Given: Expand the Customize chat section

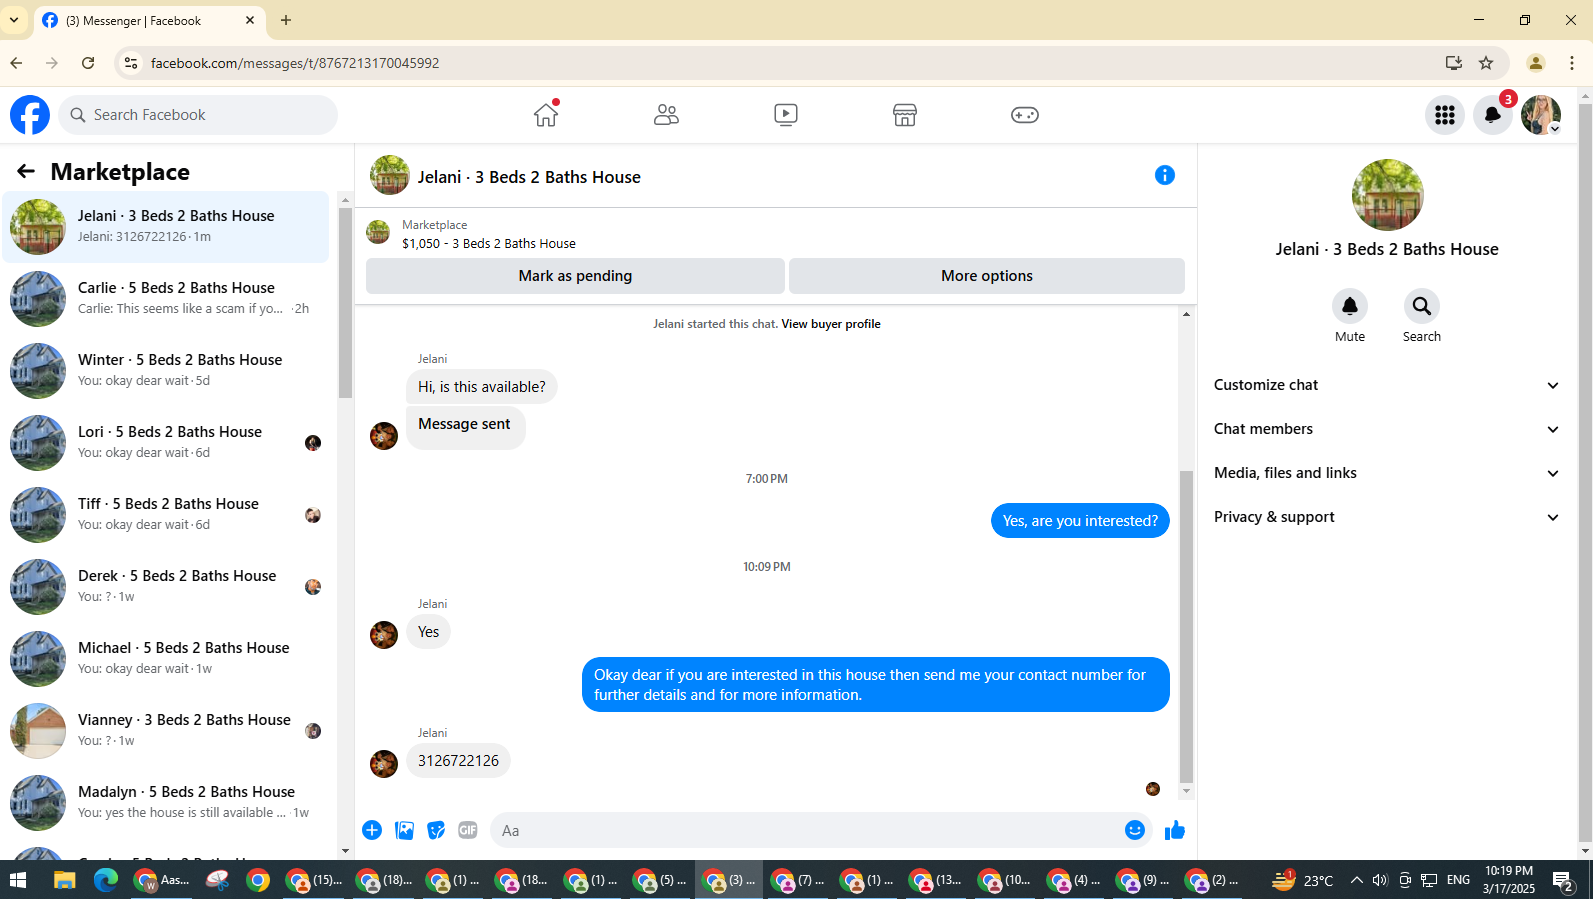Looking at the screenshot, I should 1387,385.
